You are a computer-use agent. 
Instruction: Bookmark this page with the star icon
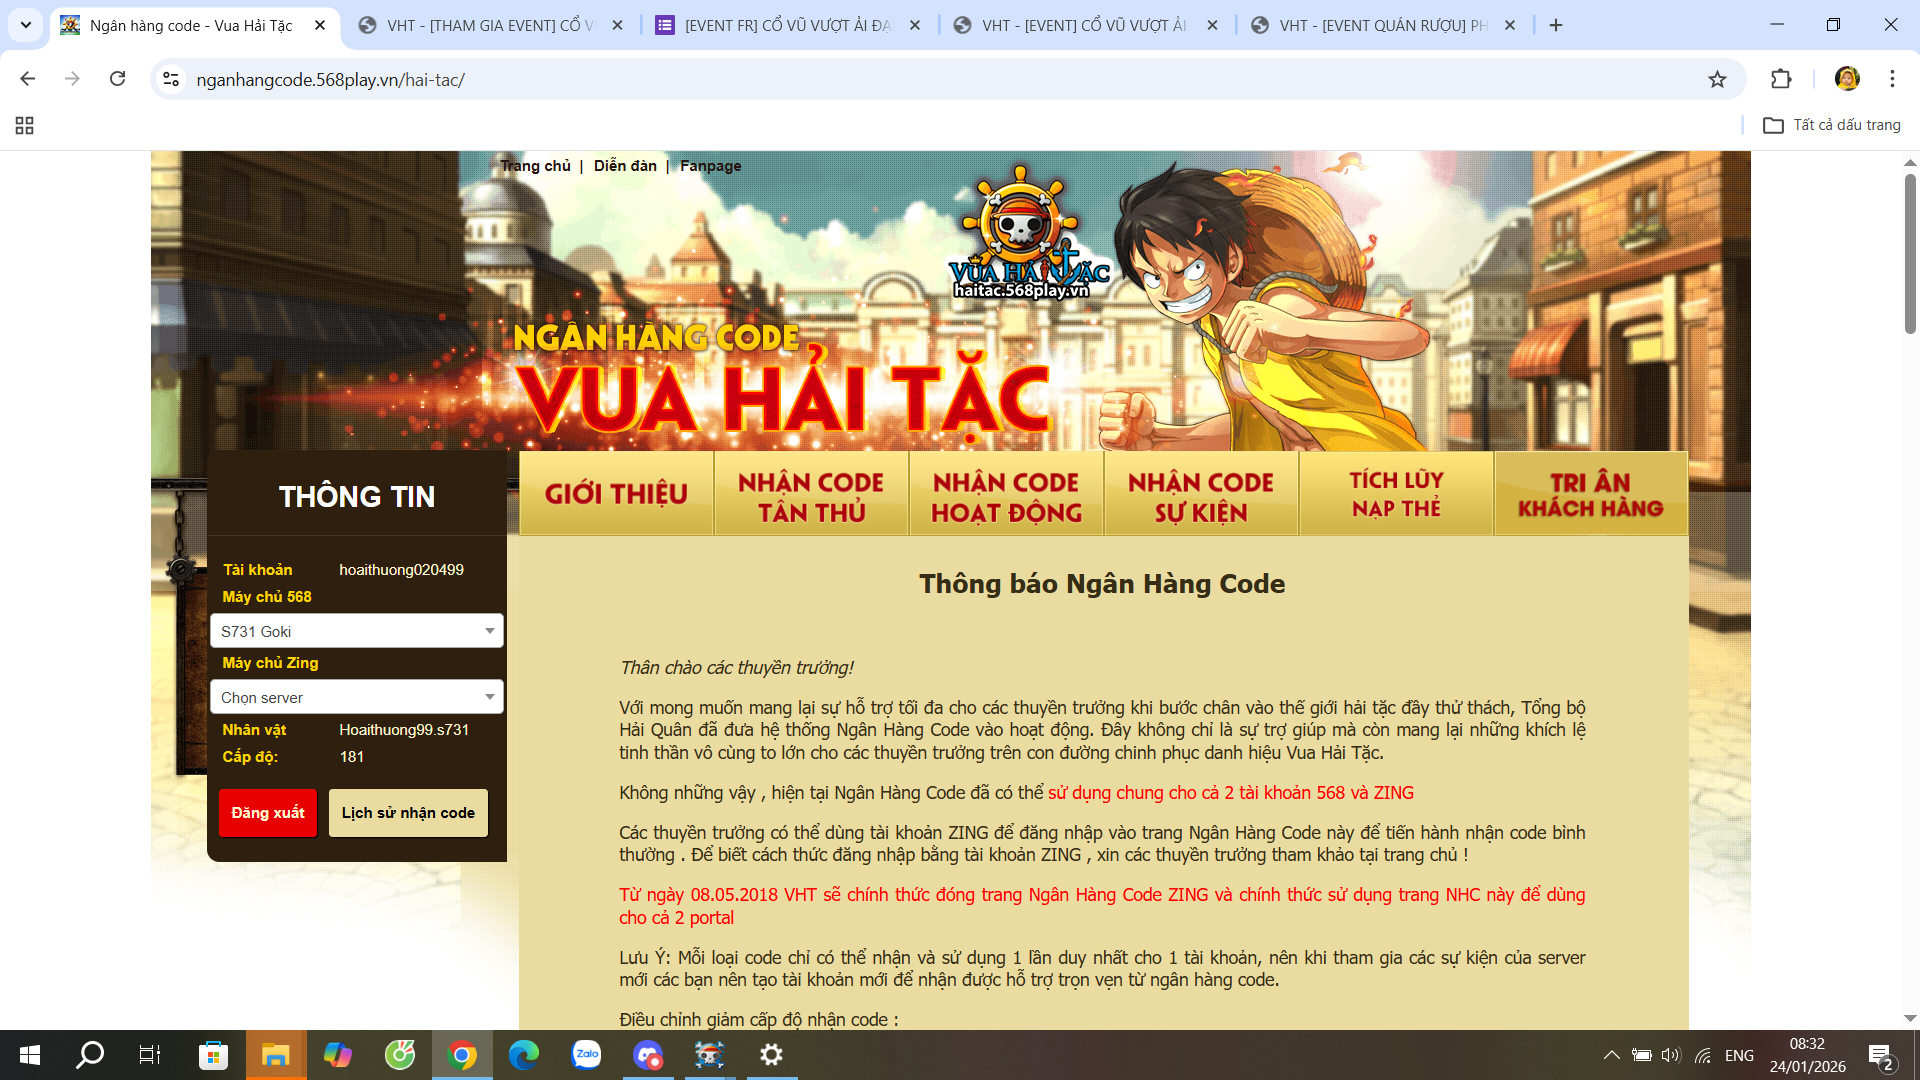(1717, 79)
